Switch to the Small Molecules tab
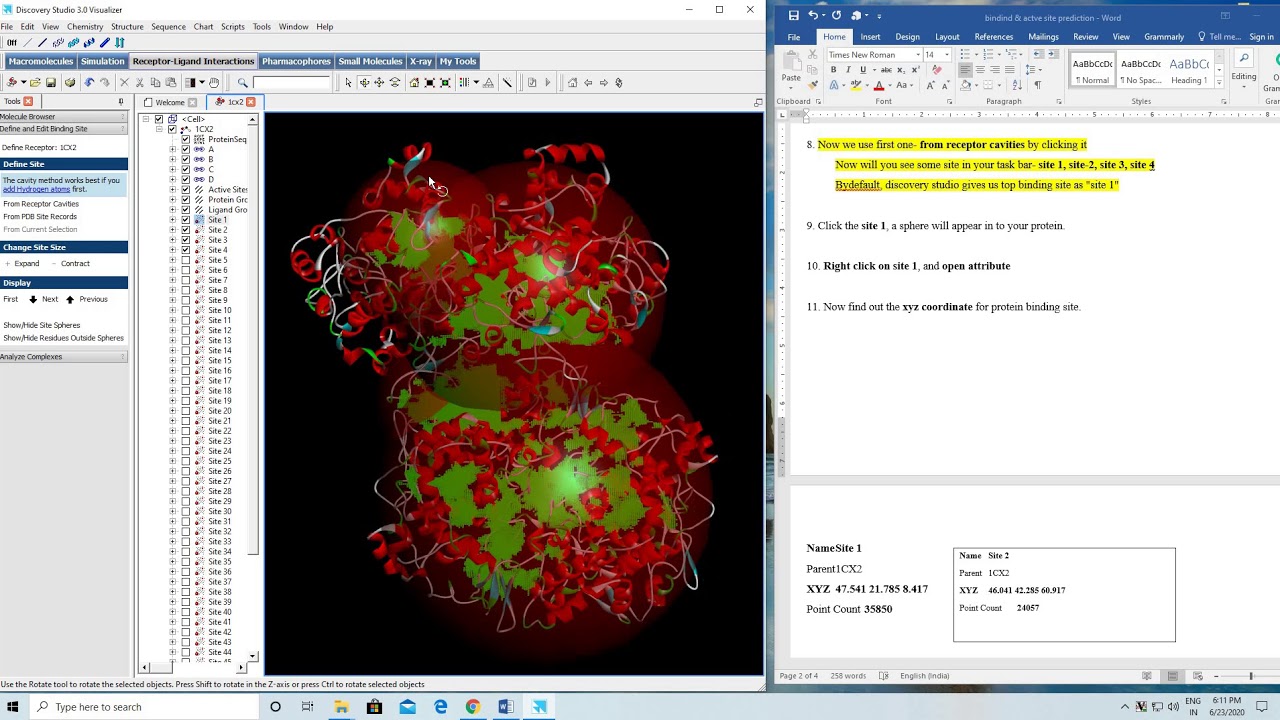The image size is (1280, 720). [x=370, y=61]
